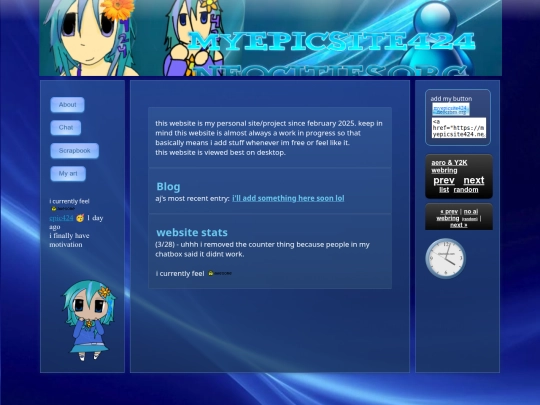Click the chibi character image in the sidebar
540x405 pixels.
89,320
